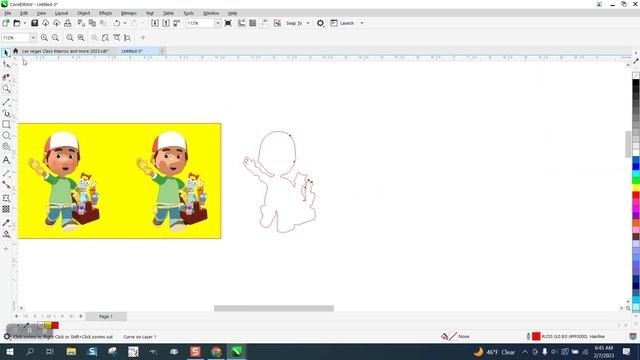Screen dimensions: 640x360
Task: Open the Bitmaps menu
Action: [129, 13]
